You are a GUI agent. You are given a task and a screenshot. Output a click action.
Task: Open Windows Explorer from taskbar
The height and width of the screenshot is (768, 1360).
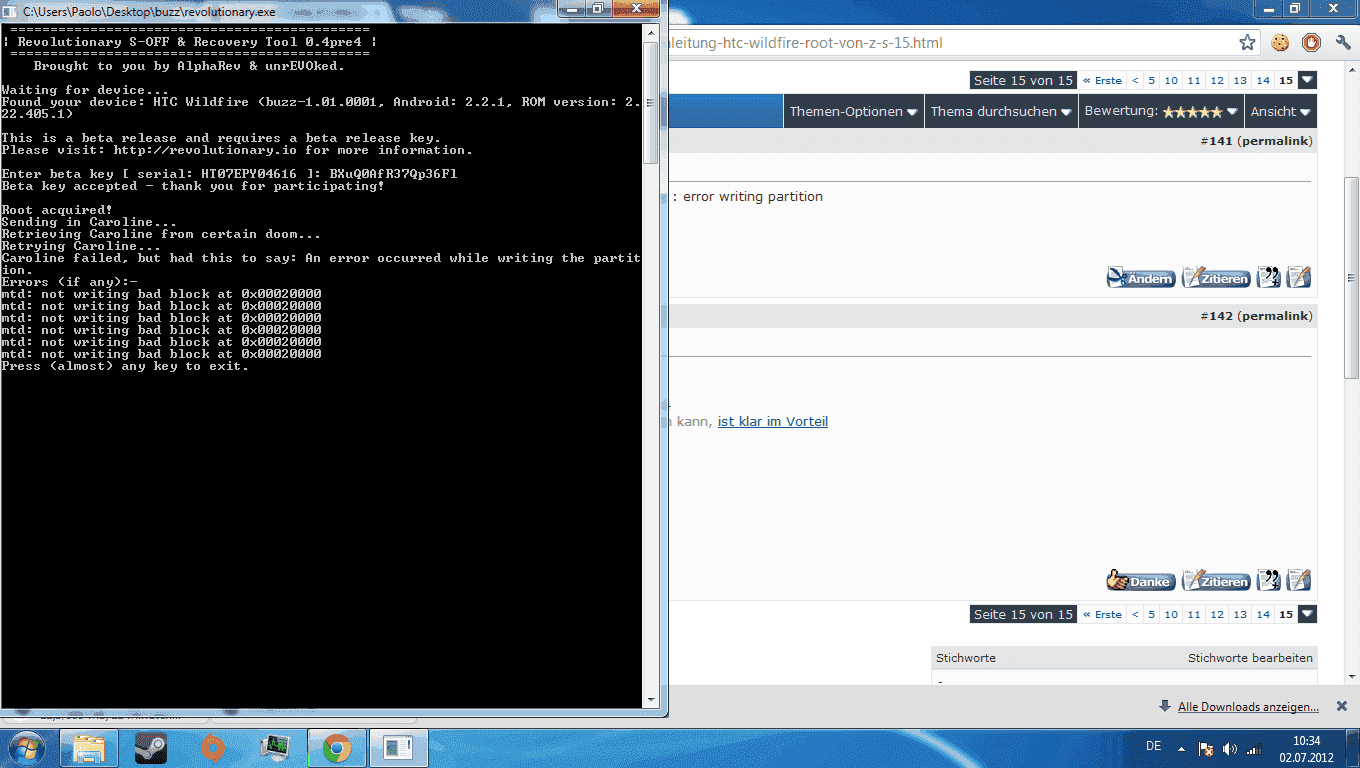89,747
